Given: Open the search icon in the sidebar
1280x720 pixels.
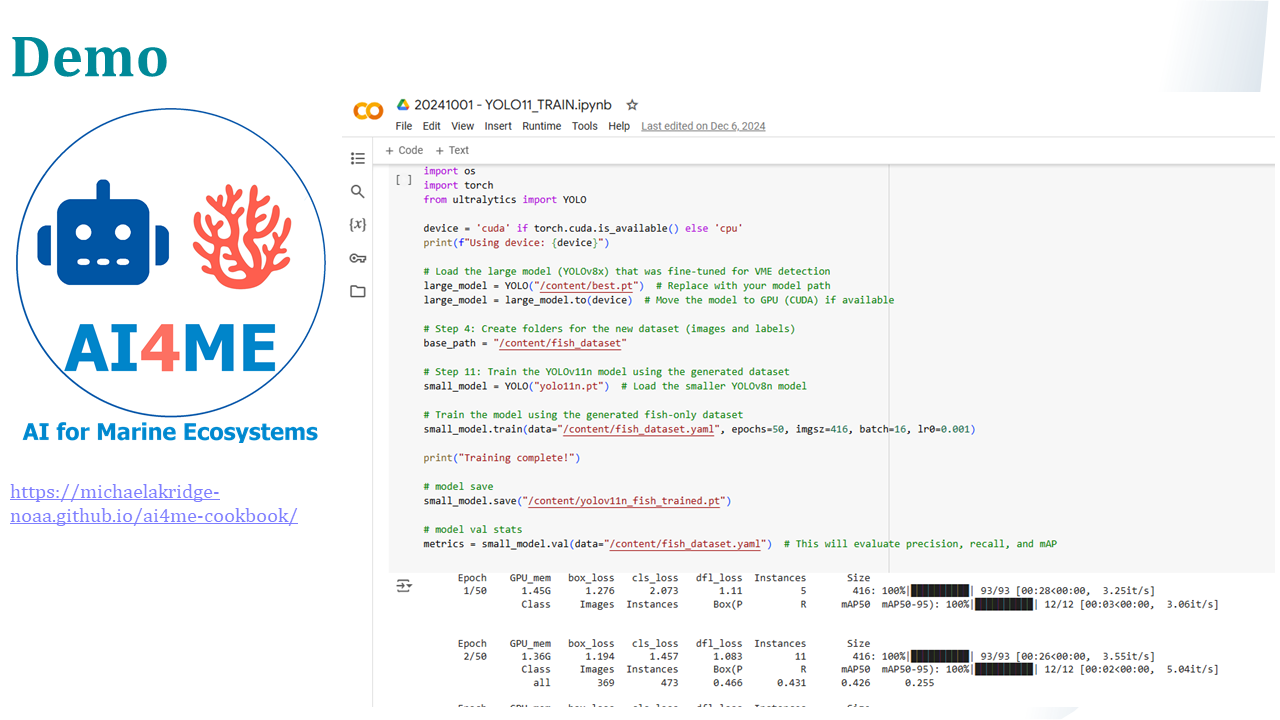Looking at the screenshot, I should 358,191.
